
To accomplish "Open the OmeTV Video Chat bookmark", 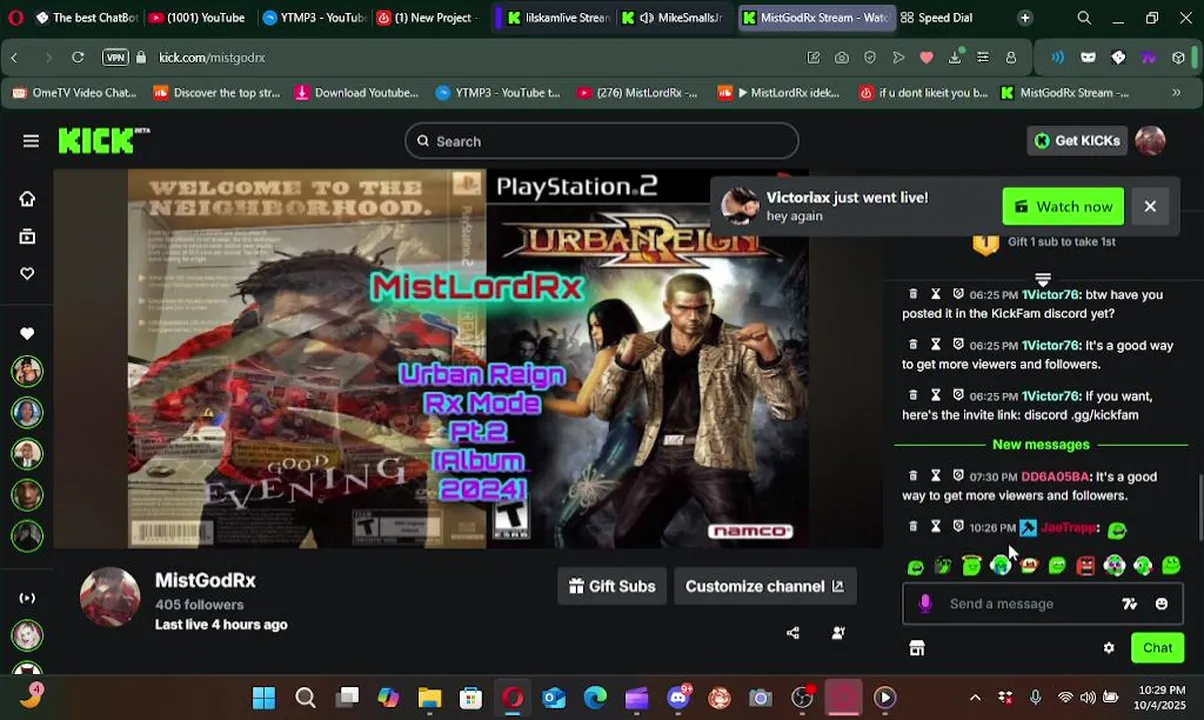I will [75, 93].
